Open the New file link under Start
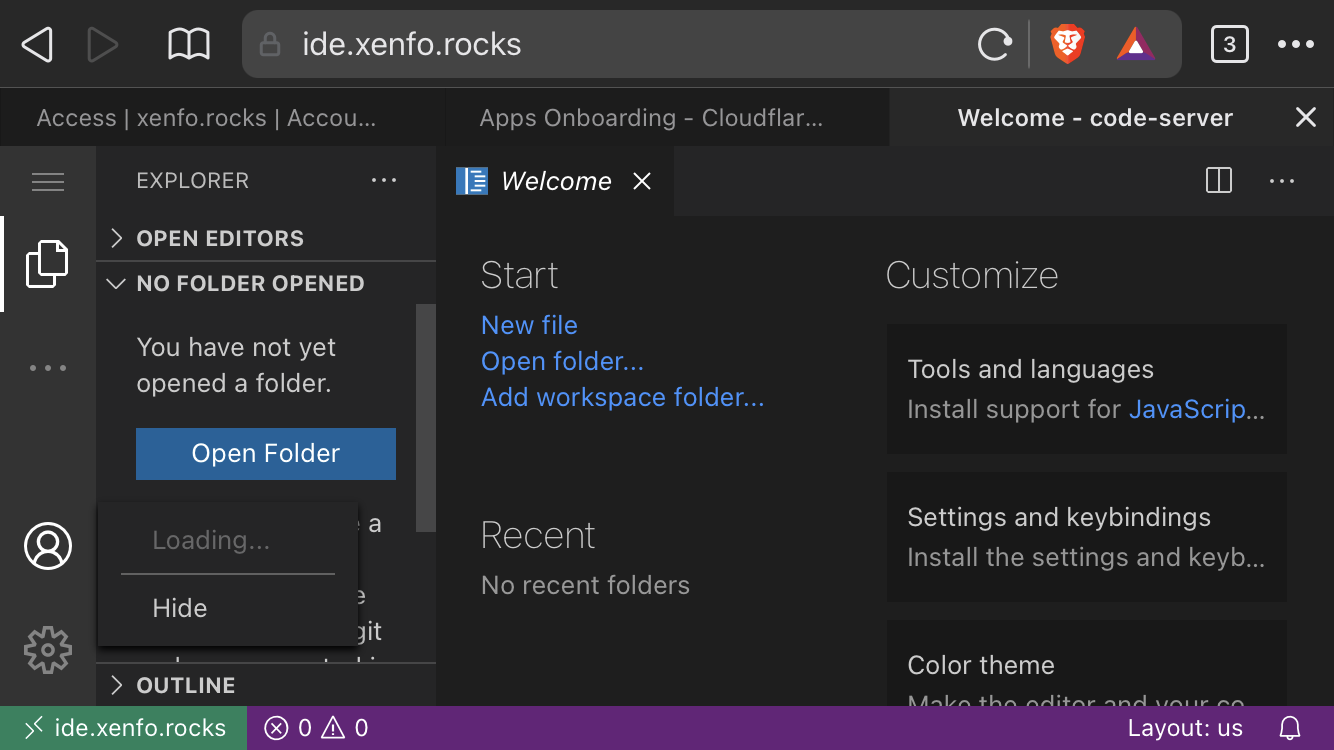1334x750 pixels. point(529,325)
